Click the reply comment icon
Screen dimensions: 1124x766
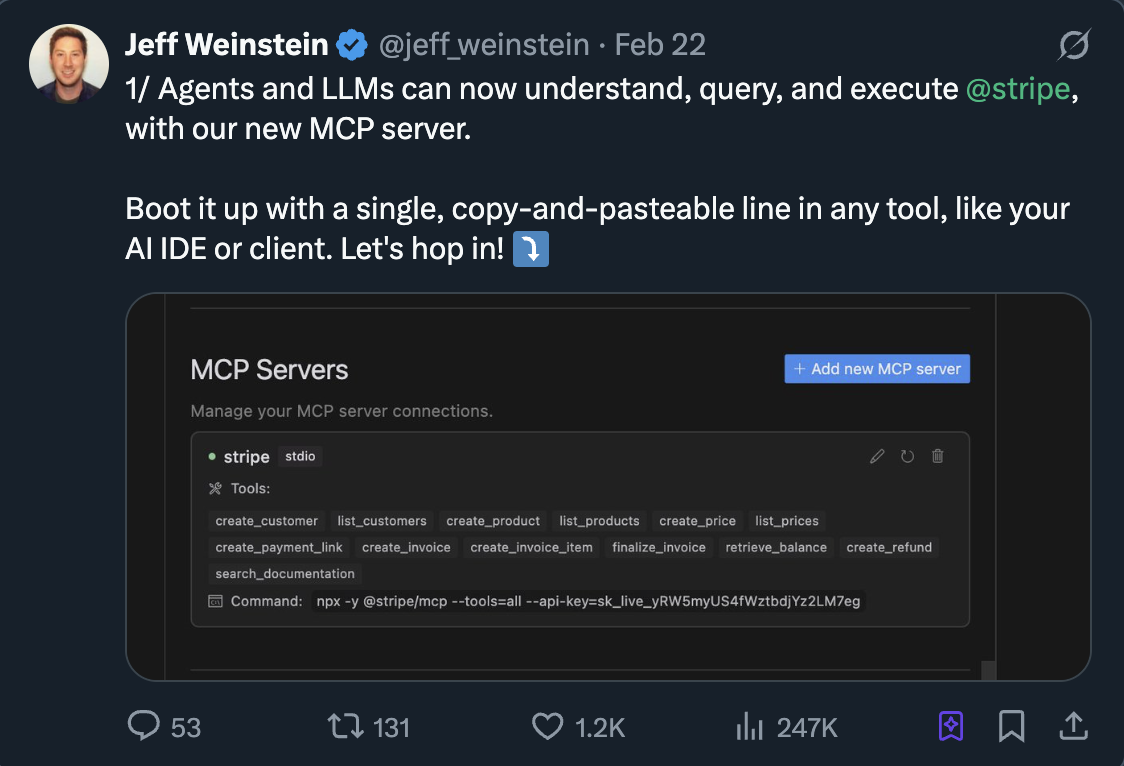(x=144, y=726)
